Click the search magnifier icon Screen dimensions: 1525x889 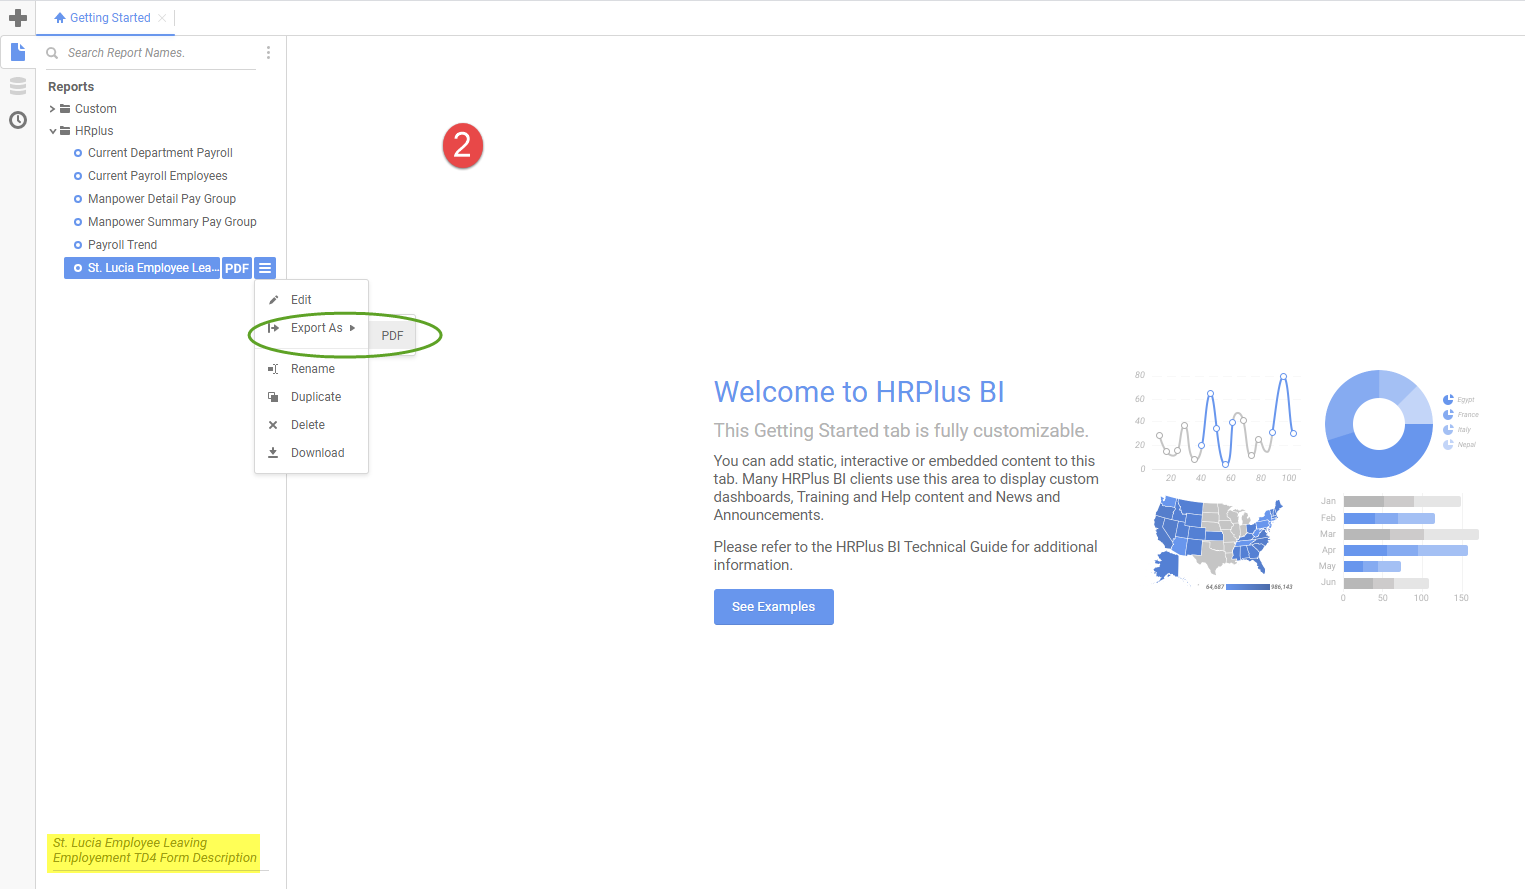point(52,53)
